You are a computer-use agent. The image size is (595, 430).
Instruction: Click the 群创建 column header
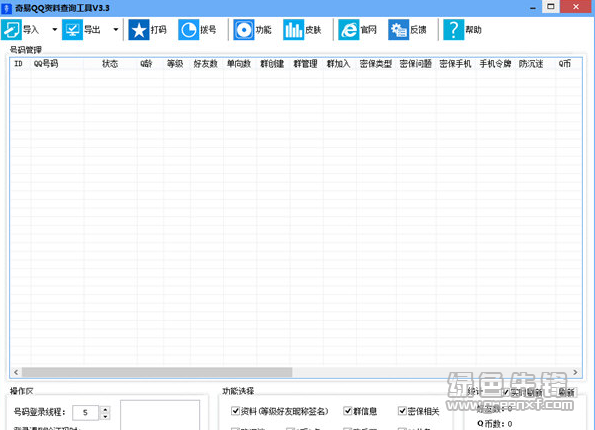[273, 64]
